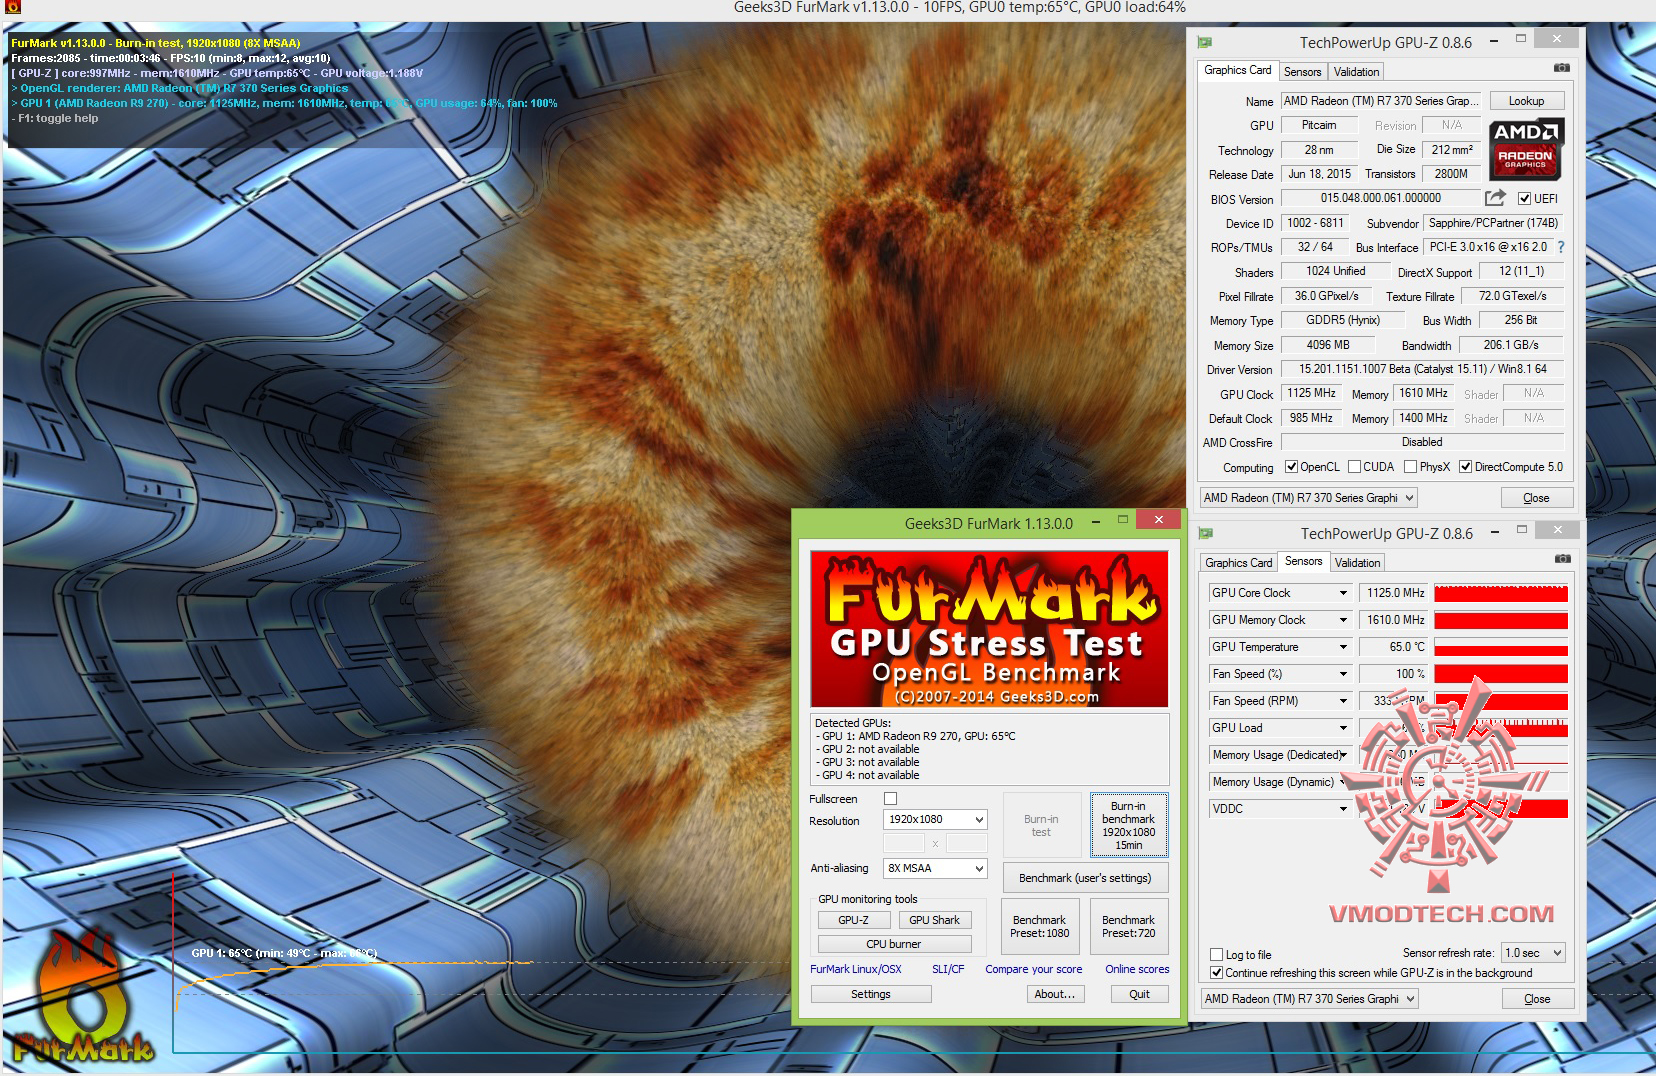
Task: Follow the Compare your score link
Action: [x=1034, y=969]
